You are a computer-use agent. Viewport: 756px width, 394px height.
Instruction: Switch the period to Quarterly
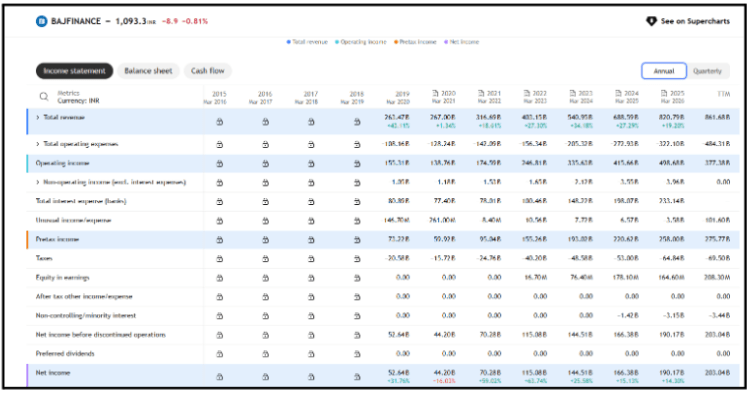click(x=707, y=71)
